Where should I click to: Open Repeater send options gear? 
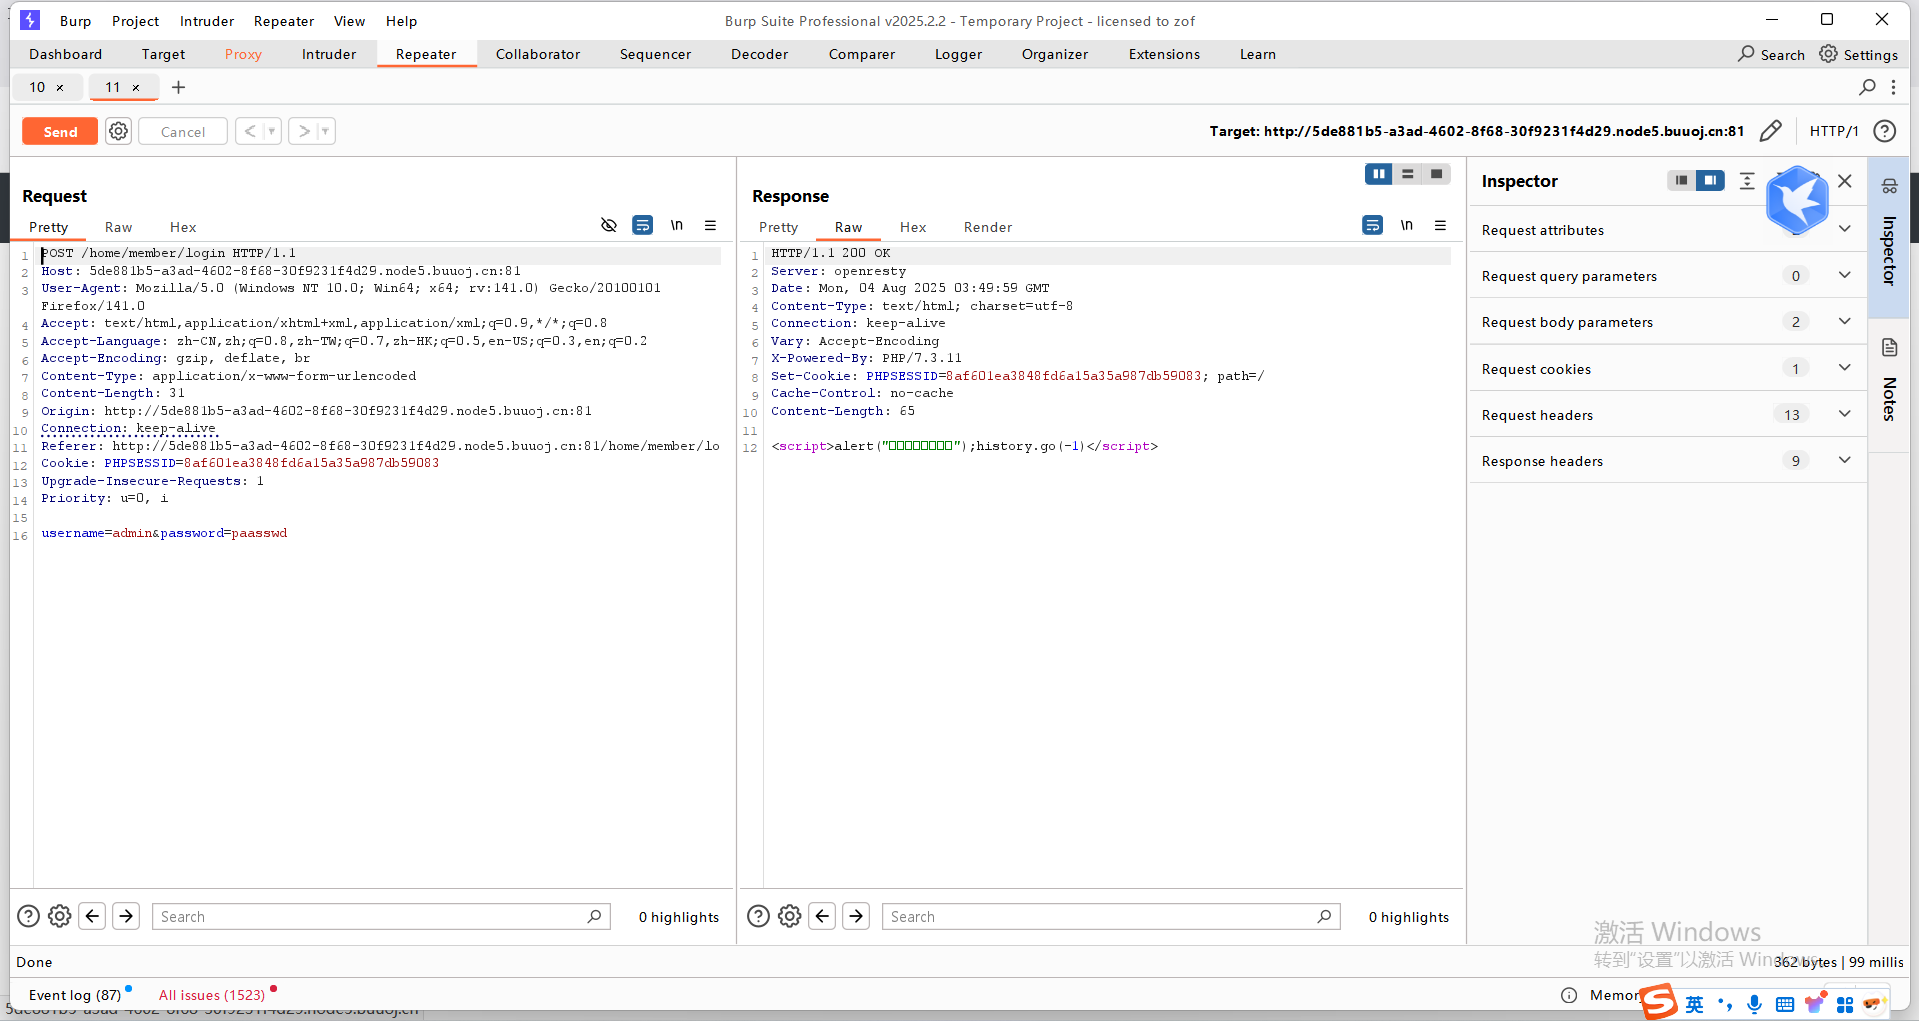click(119, 132)
